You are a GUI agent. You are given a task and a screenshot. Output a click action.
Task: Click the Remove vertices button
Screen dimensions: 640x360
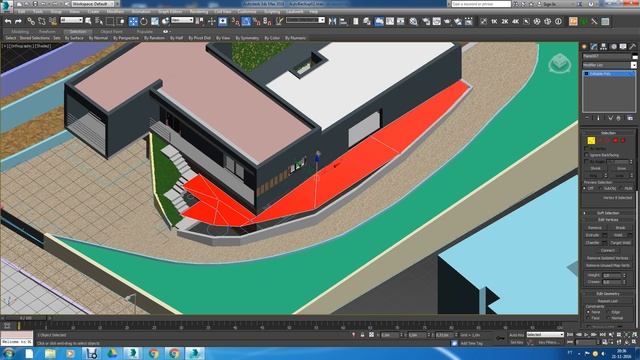click(594, 228)
